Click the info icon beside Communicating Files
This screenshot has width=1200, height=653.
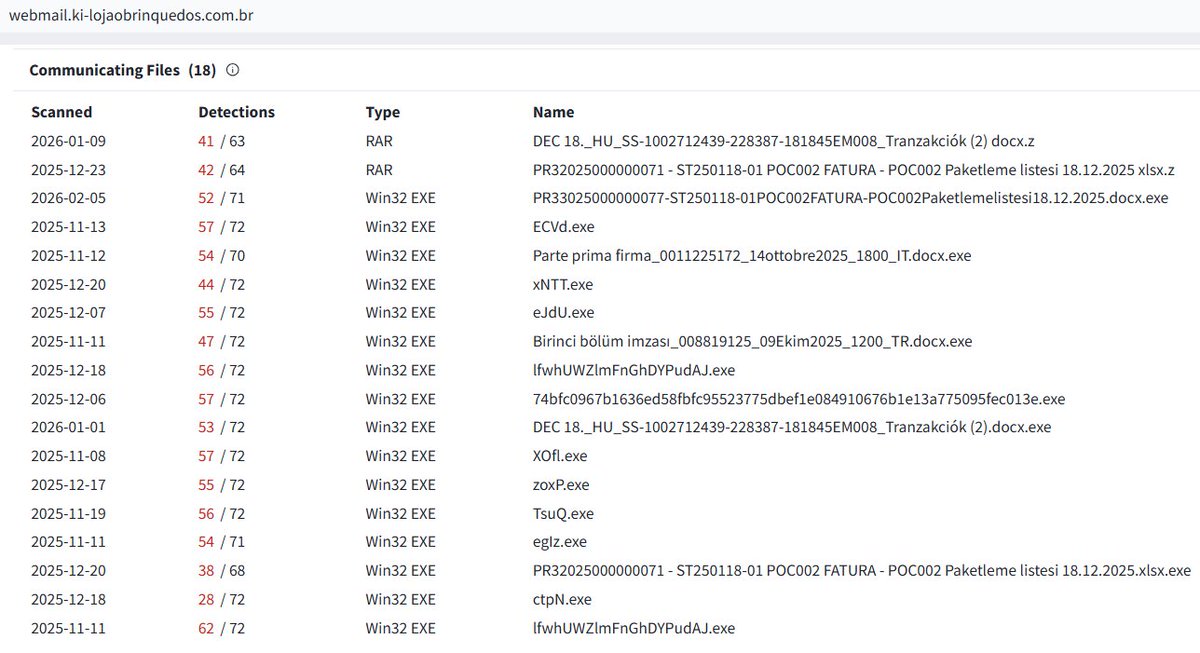[x=233, y=71]
